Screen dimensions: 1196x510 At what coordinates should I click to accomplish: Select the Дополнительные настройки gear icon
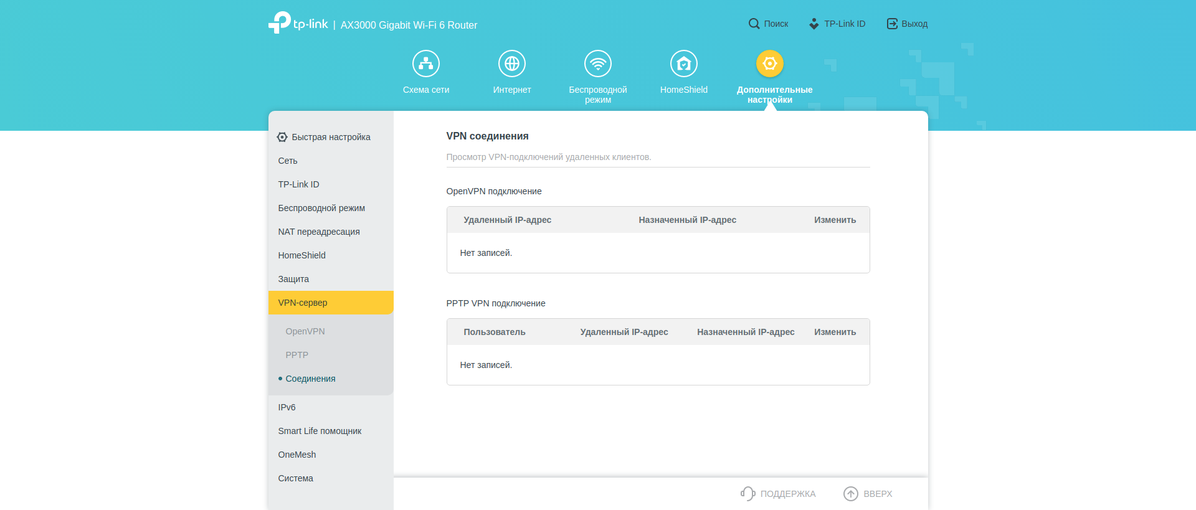point(769,64)
